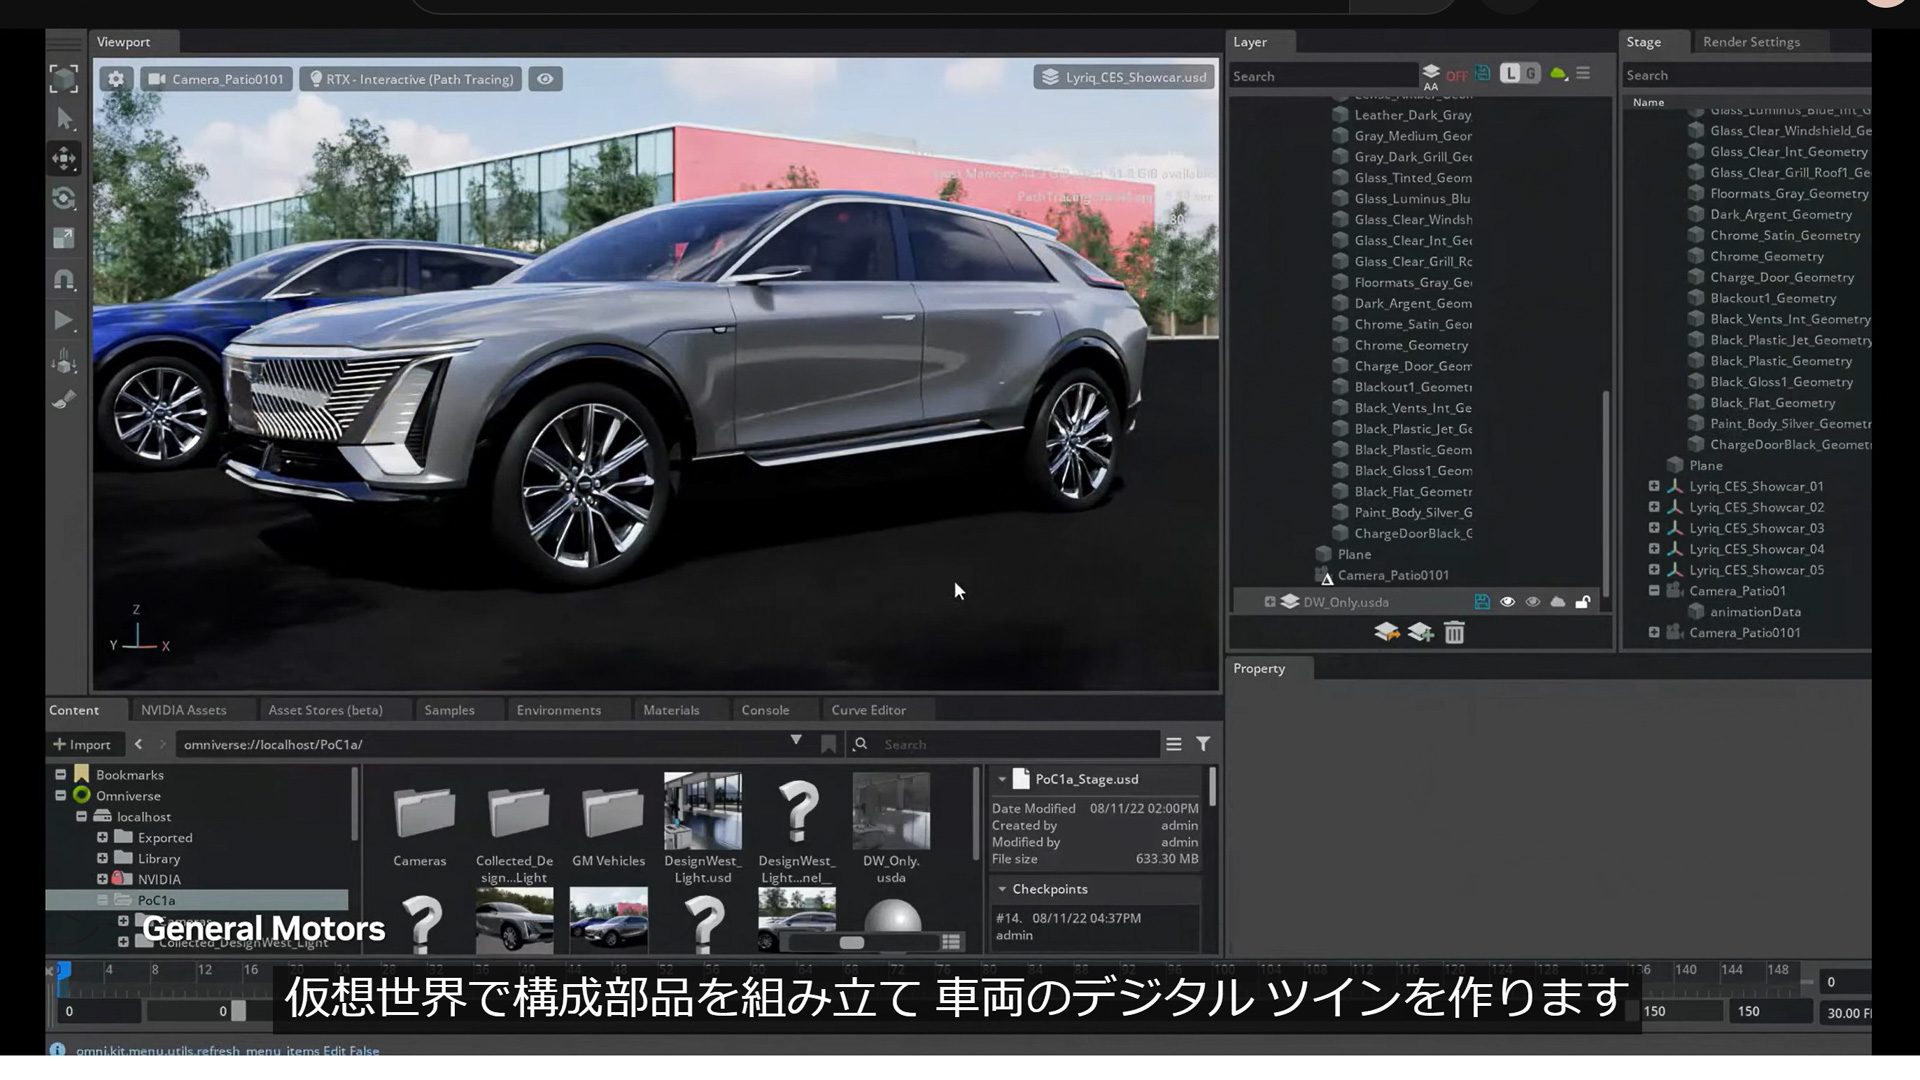Open the content path dropdown arrow
Image resolution: width=1920 pixels, height=1080 pixels.
[x=796, y=740]
